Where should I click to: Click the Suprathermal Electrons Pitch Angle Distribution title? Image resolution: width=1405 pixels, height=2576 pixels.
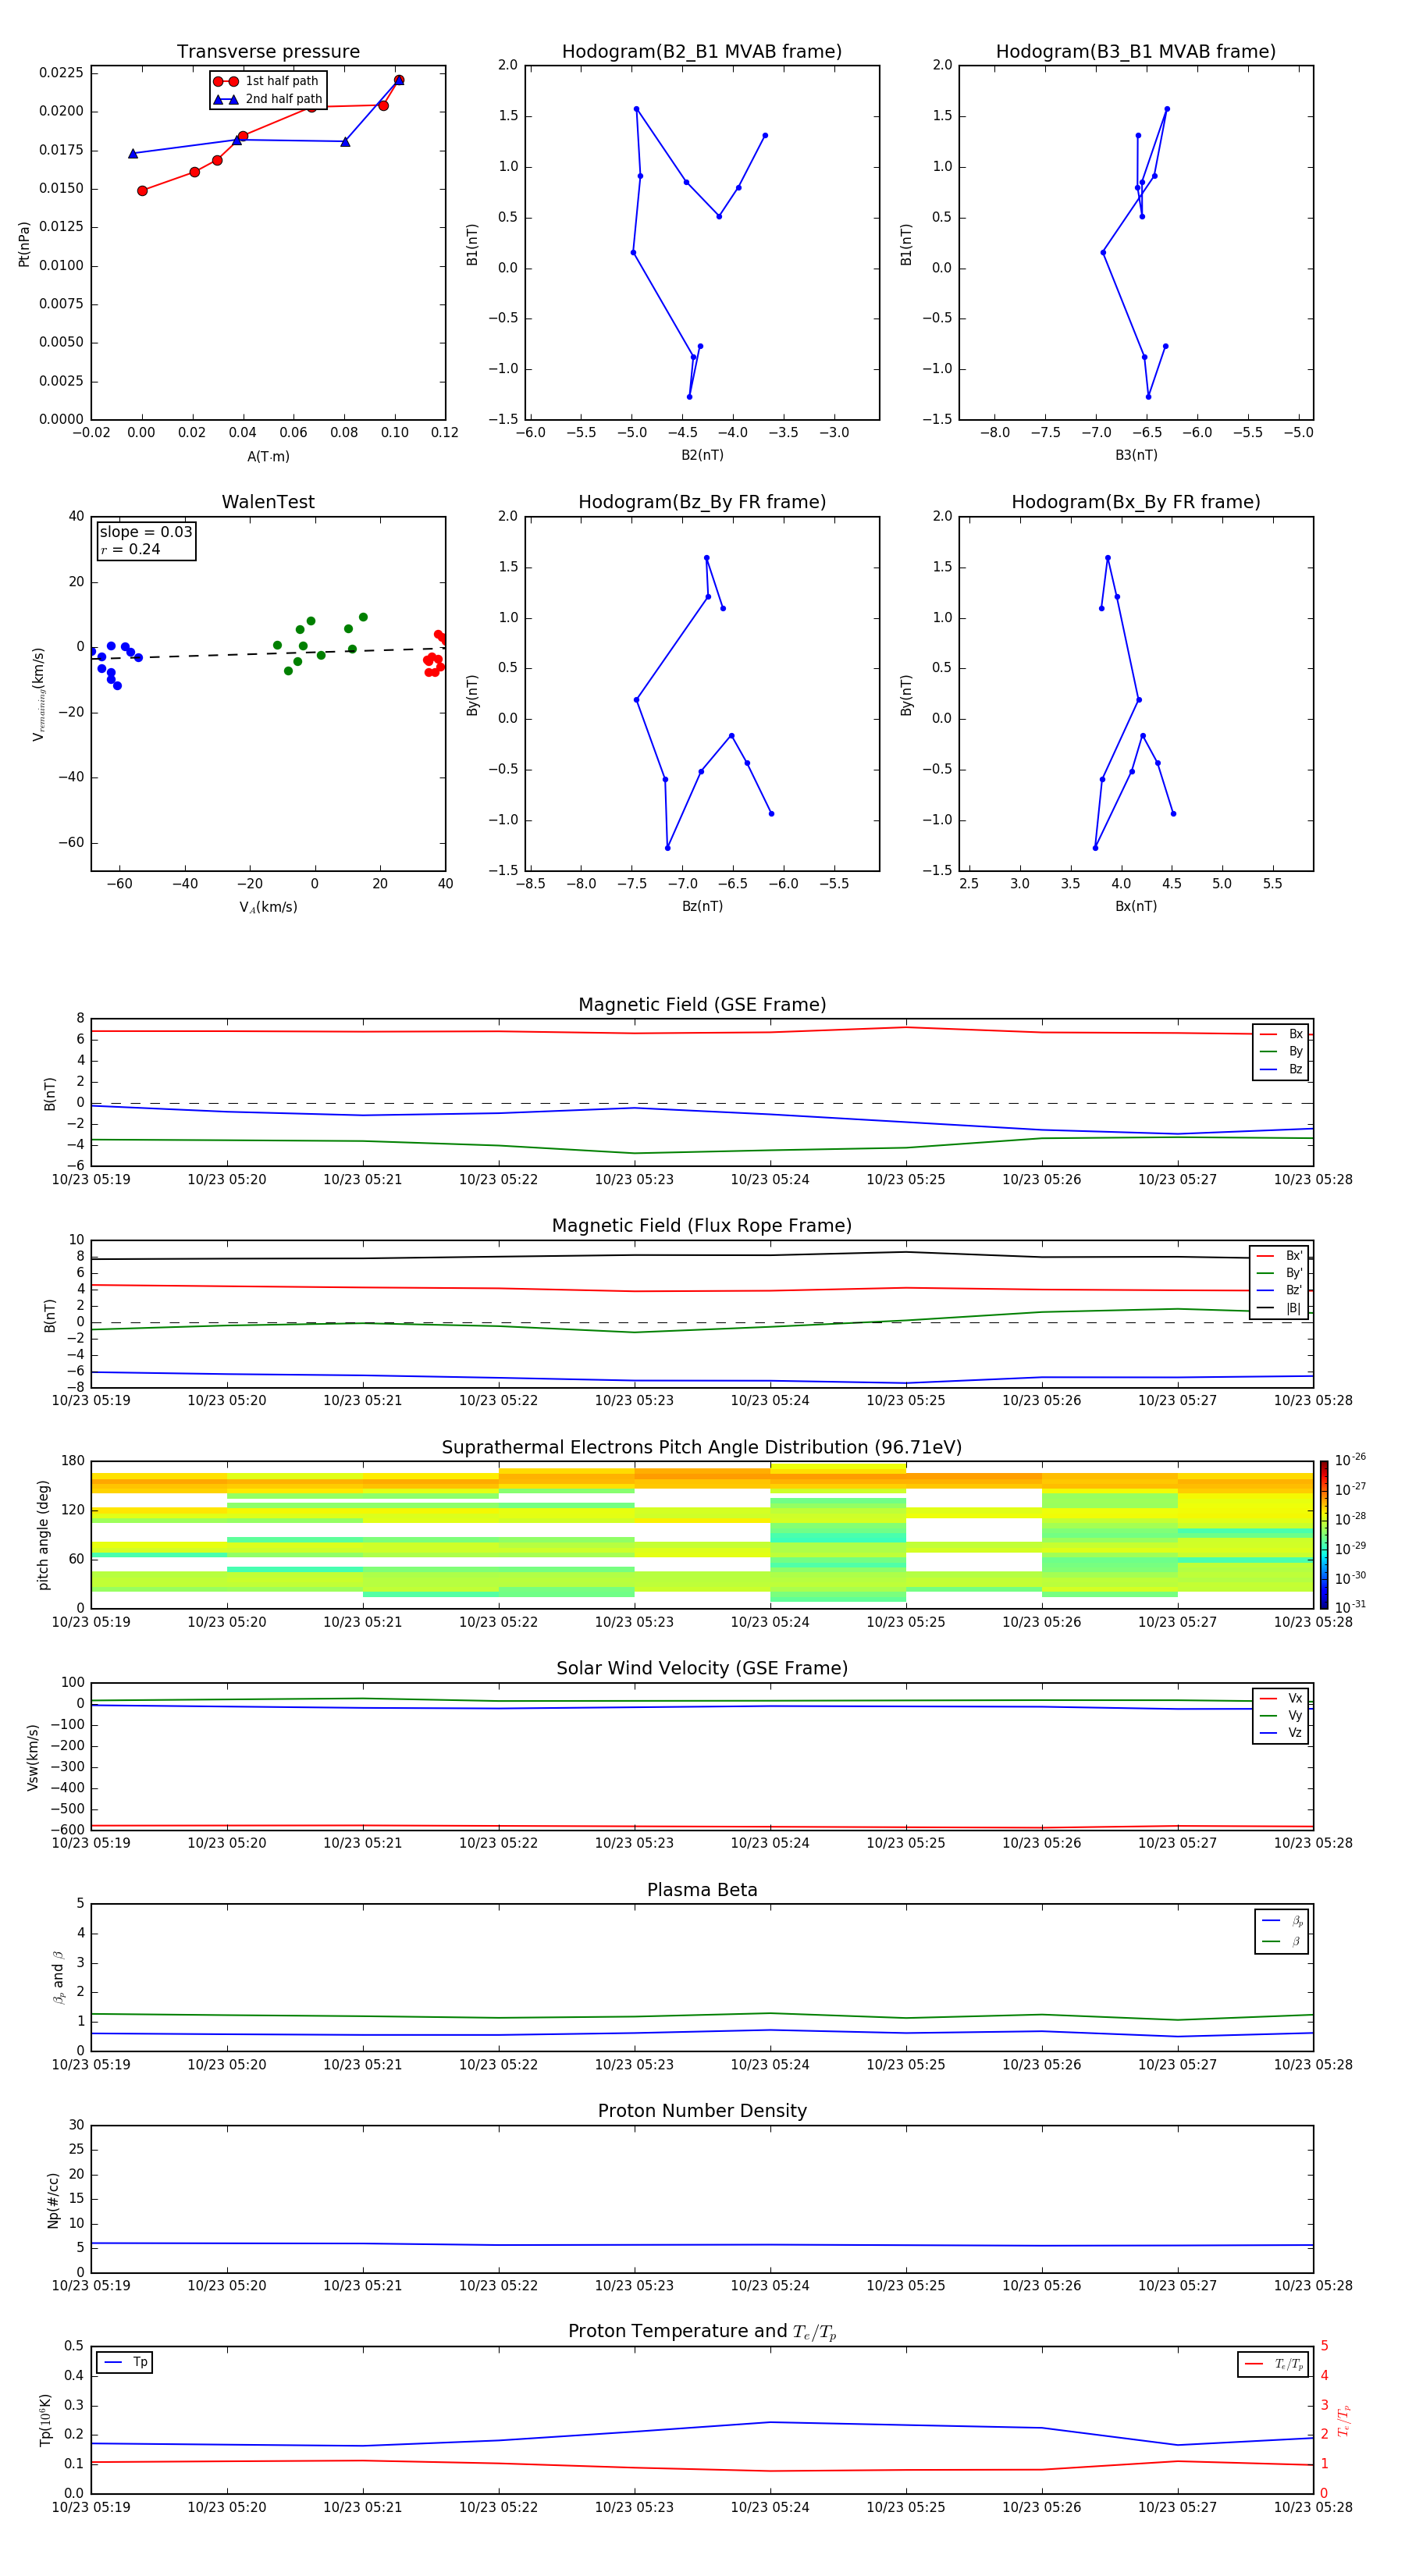coord(702,1448)
